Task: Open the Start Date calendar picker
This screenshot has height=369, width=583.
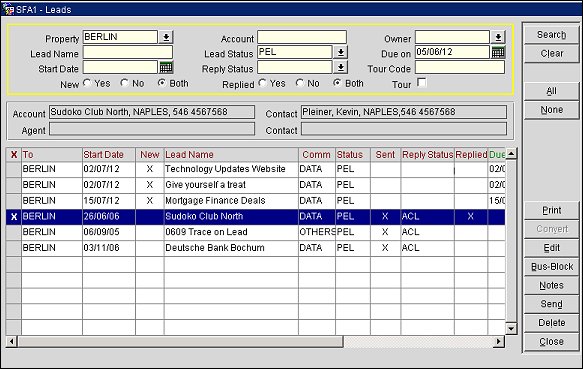Action: [x=166, y=67]
